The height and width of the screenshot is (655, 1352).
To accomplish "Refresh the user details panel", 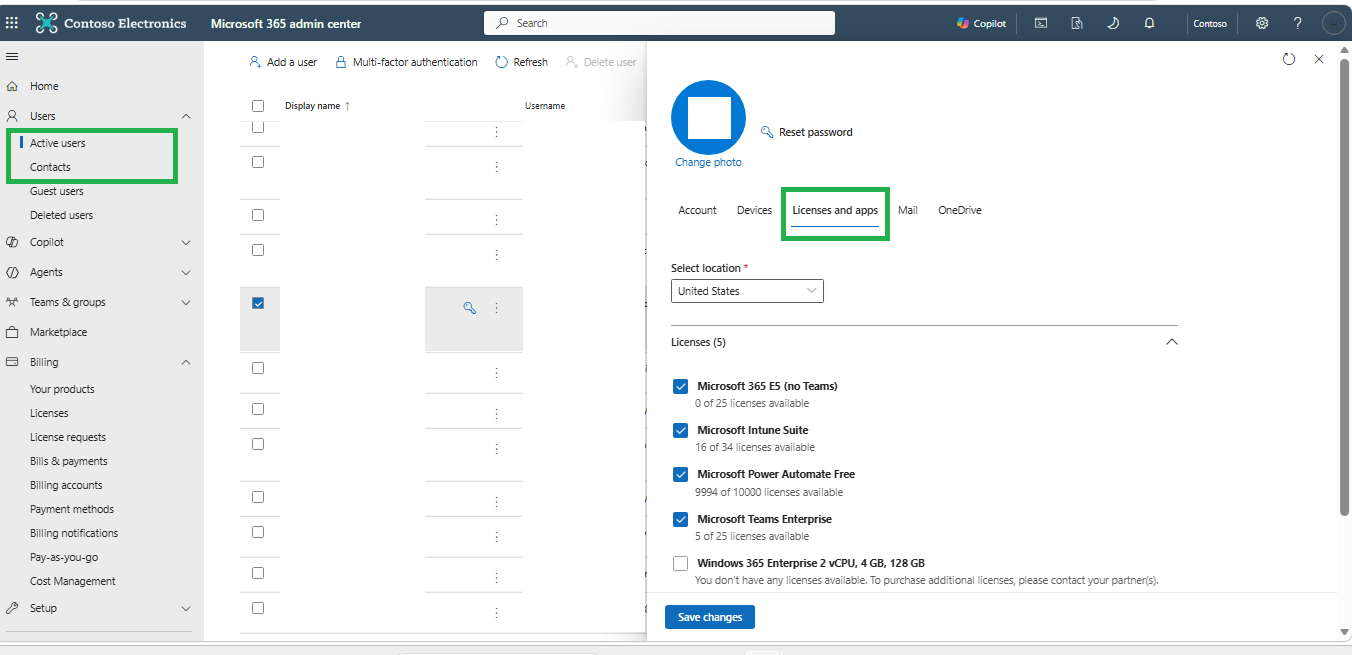I will coord(1289,59).
